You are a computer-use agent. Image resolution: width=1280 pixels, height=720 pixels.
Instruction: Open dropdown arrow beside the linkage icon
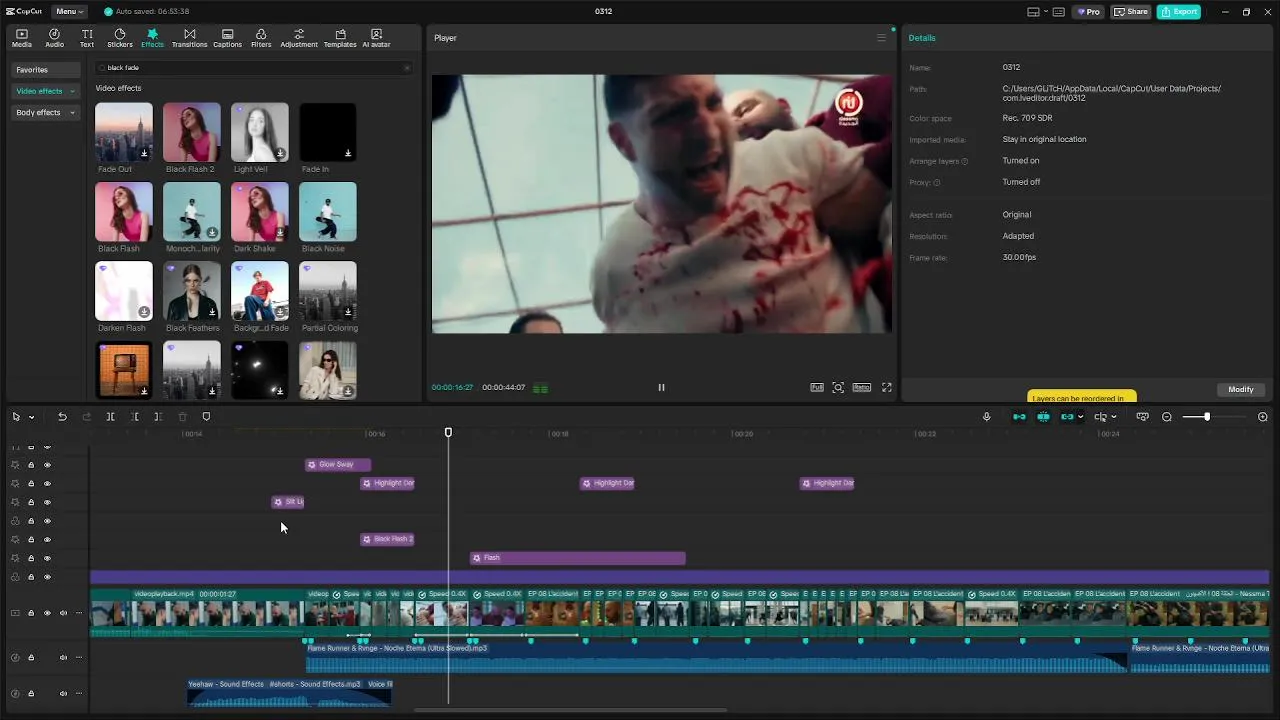[1080, 417]
